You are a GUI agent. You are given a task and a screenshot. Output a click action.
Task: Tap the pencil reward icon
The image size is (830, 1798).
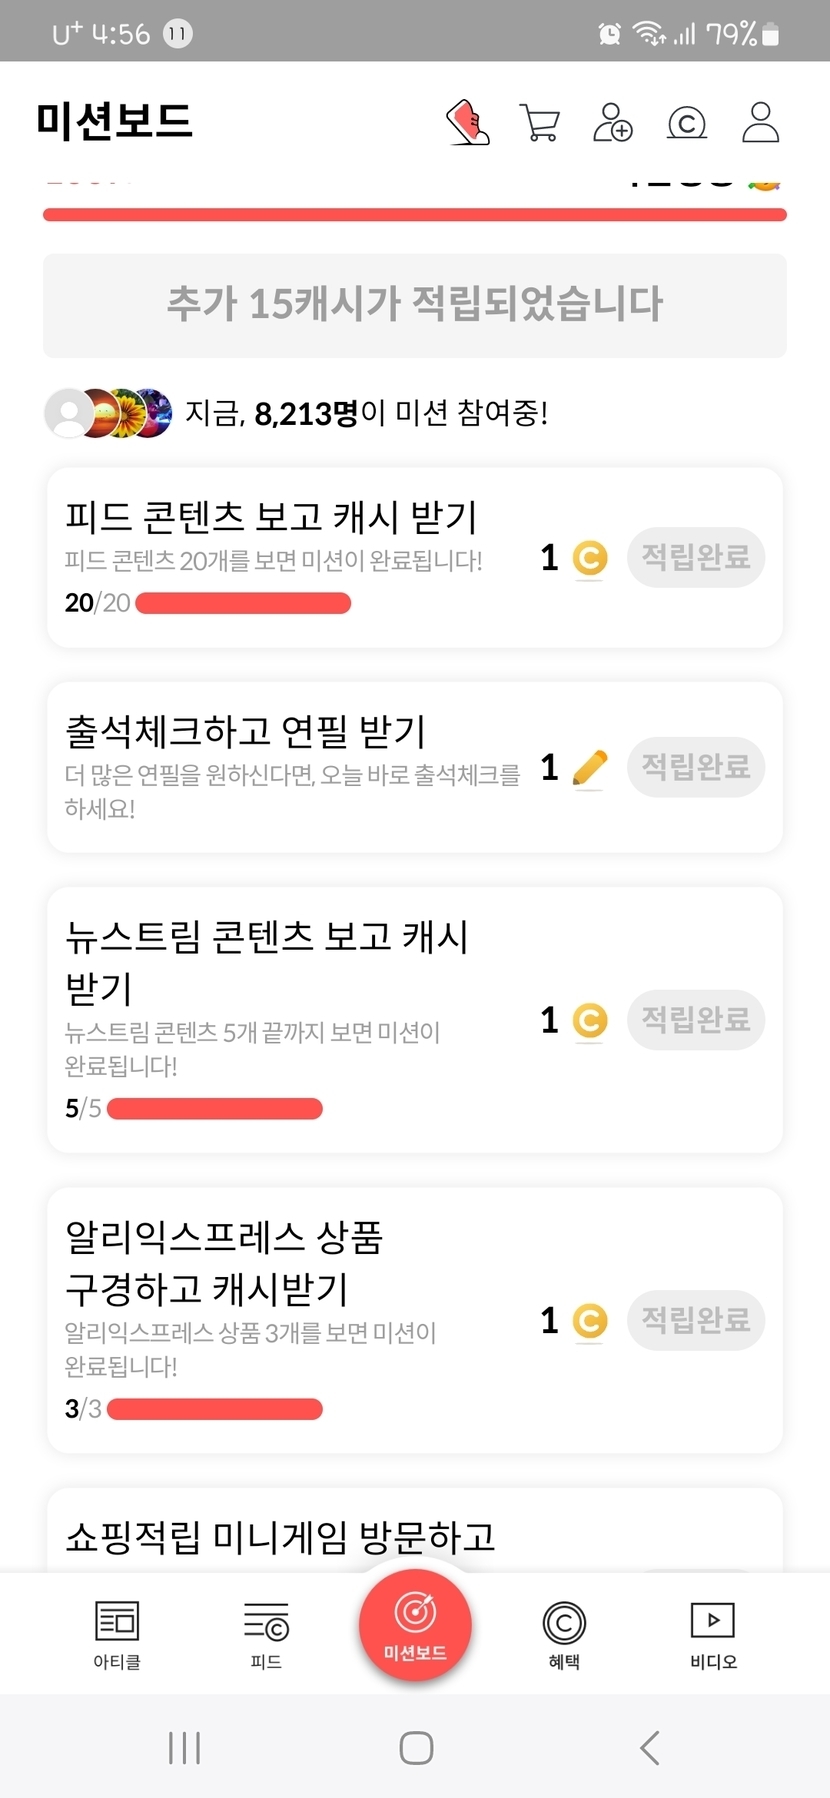589,768
